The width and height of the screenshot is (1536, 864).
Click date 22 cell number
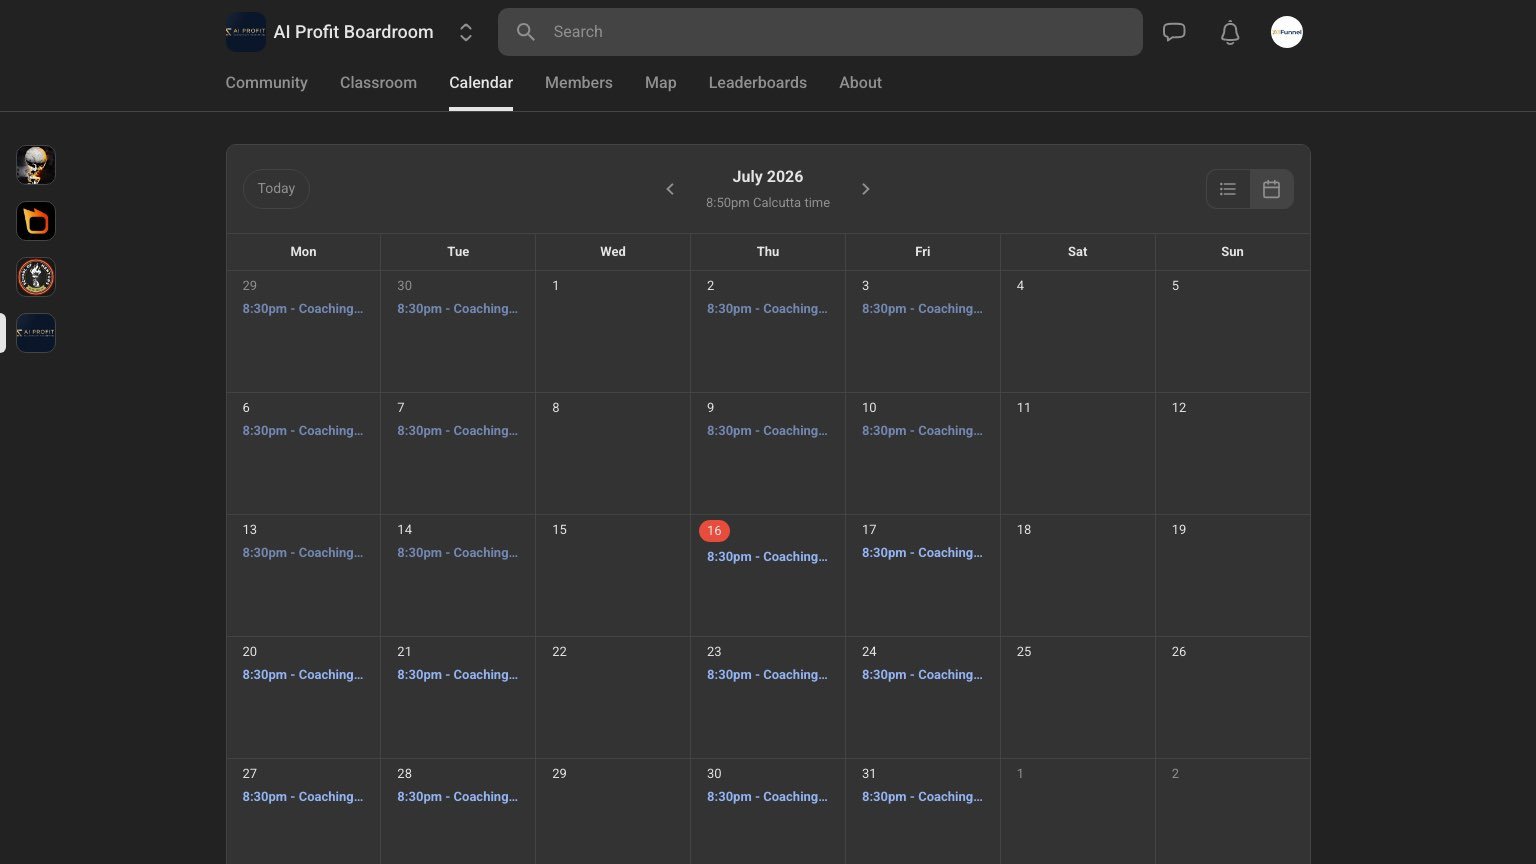point(559,652)
